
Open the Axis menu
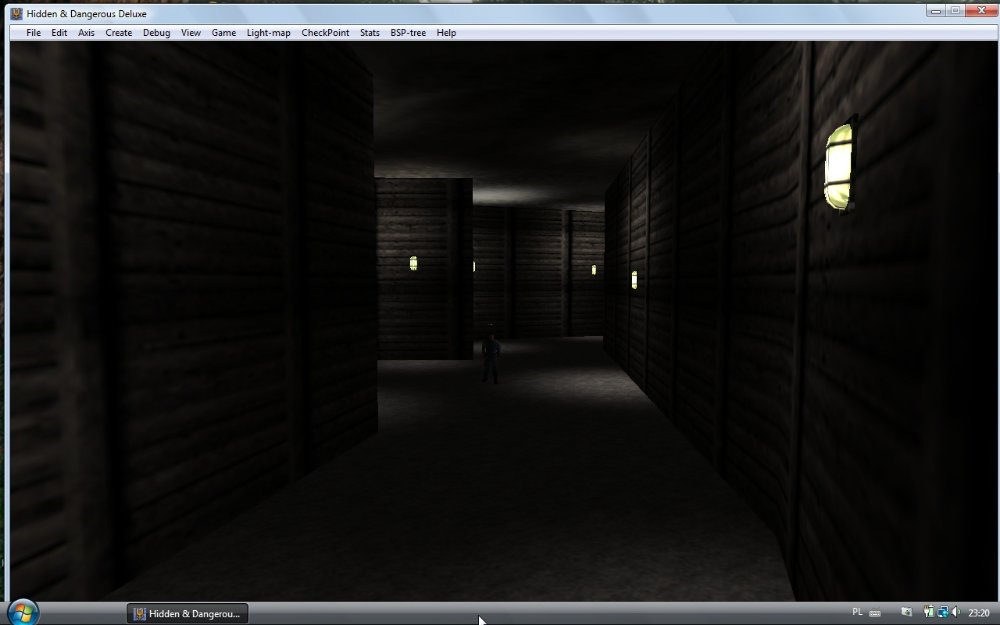(86, 33)
